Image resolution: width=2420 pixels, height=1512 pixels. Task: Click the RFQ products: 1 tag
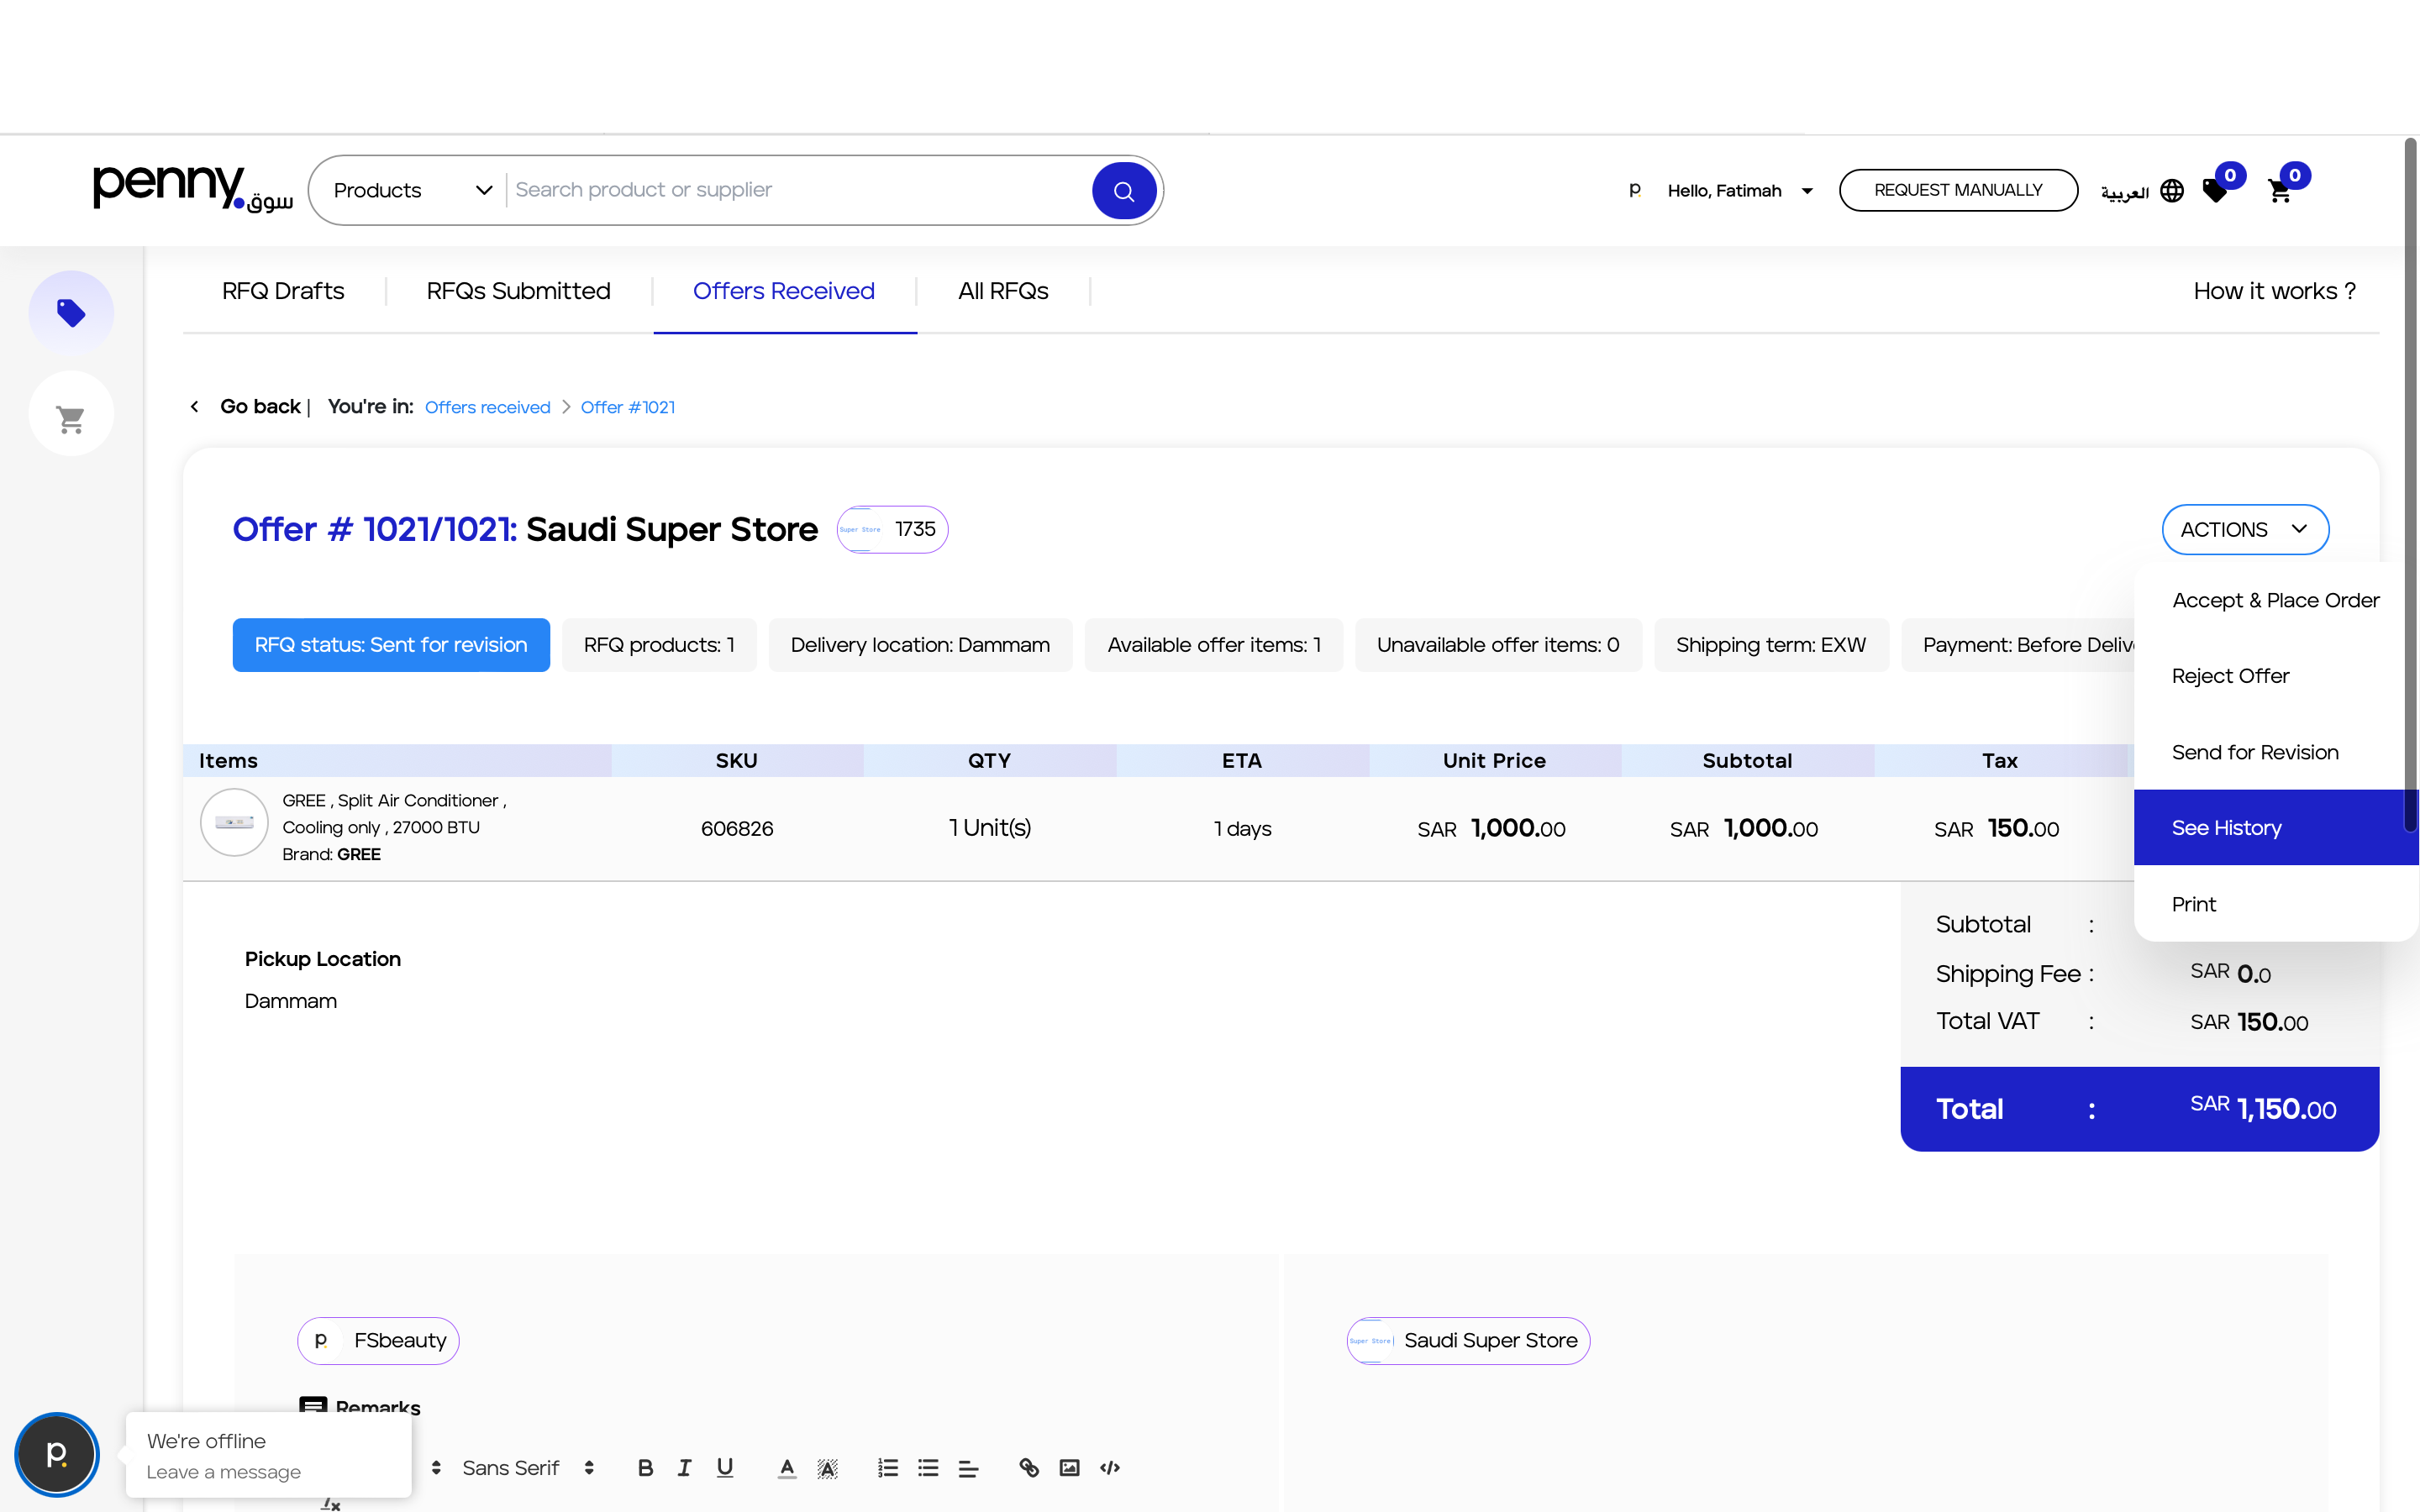[659, 645]
